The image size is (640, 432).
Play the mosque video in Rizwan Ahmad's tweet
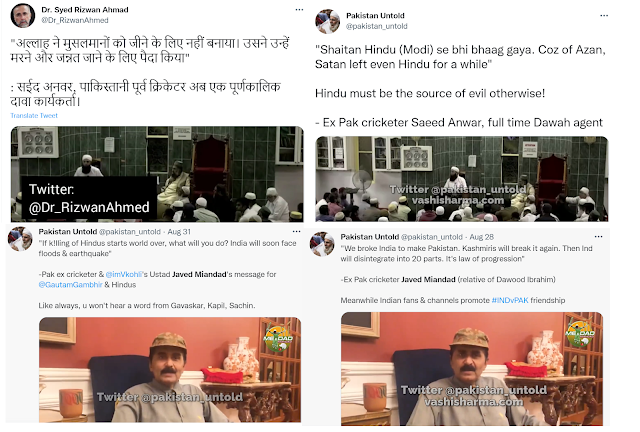click(x=157, y=174)
